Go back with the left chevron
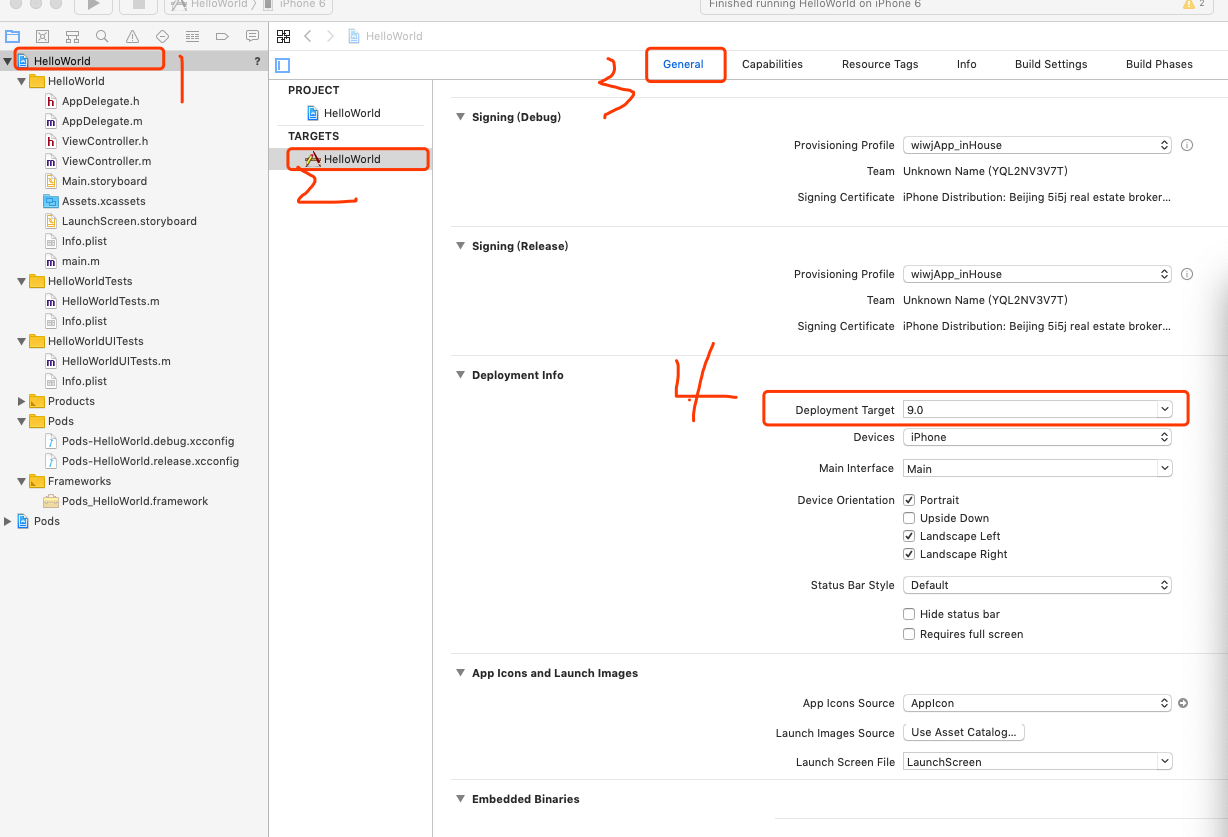 (307, 36)
